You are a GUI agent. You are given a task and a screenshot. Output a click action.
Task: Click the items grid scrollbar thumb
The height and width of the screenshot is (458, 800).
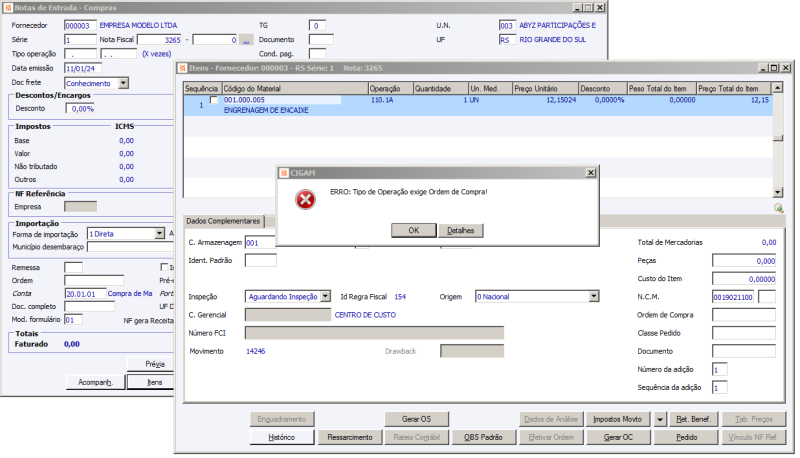coord(778,138)
